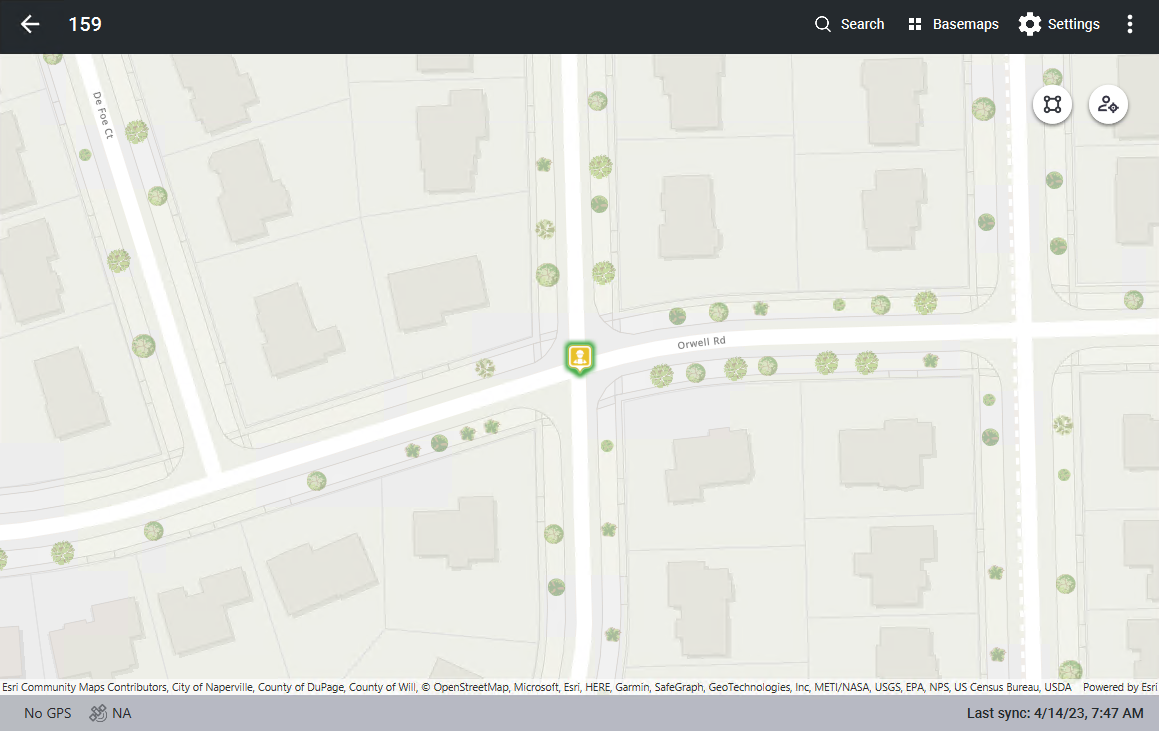This screenshot has height=731, width=1159.
Task: Open the Basemaps grid icon
Action: (914, 25)
